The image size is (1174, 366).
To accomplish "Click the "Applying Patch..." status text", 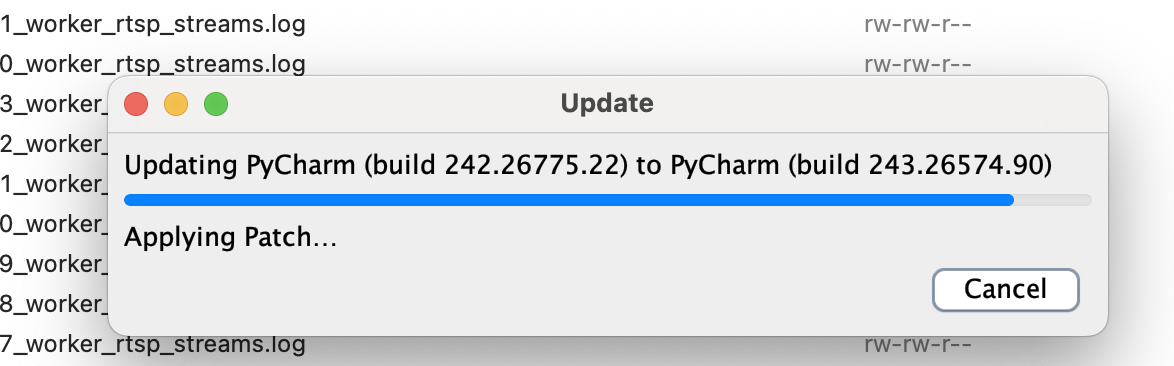I will [x=230, y=238].
